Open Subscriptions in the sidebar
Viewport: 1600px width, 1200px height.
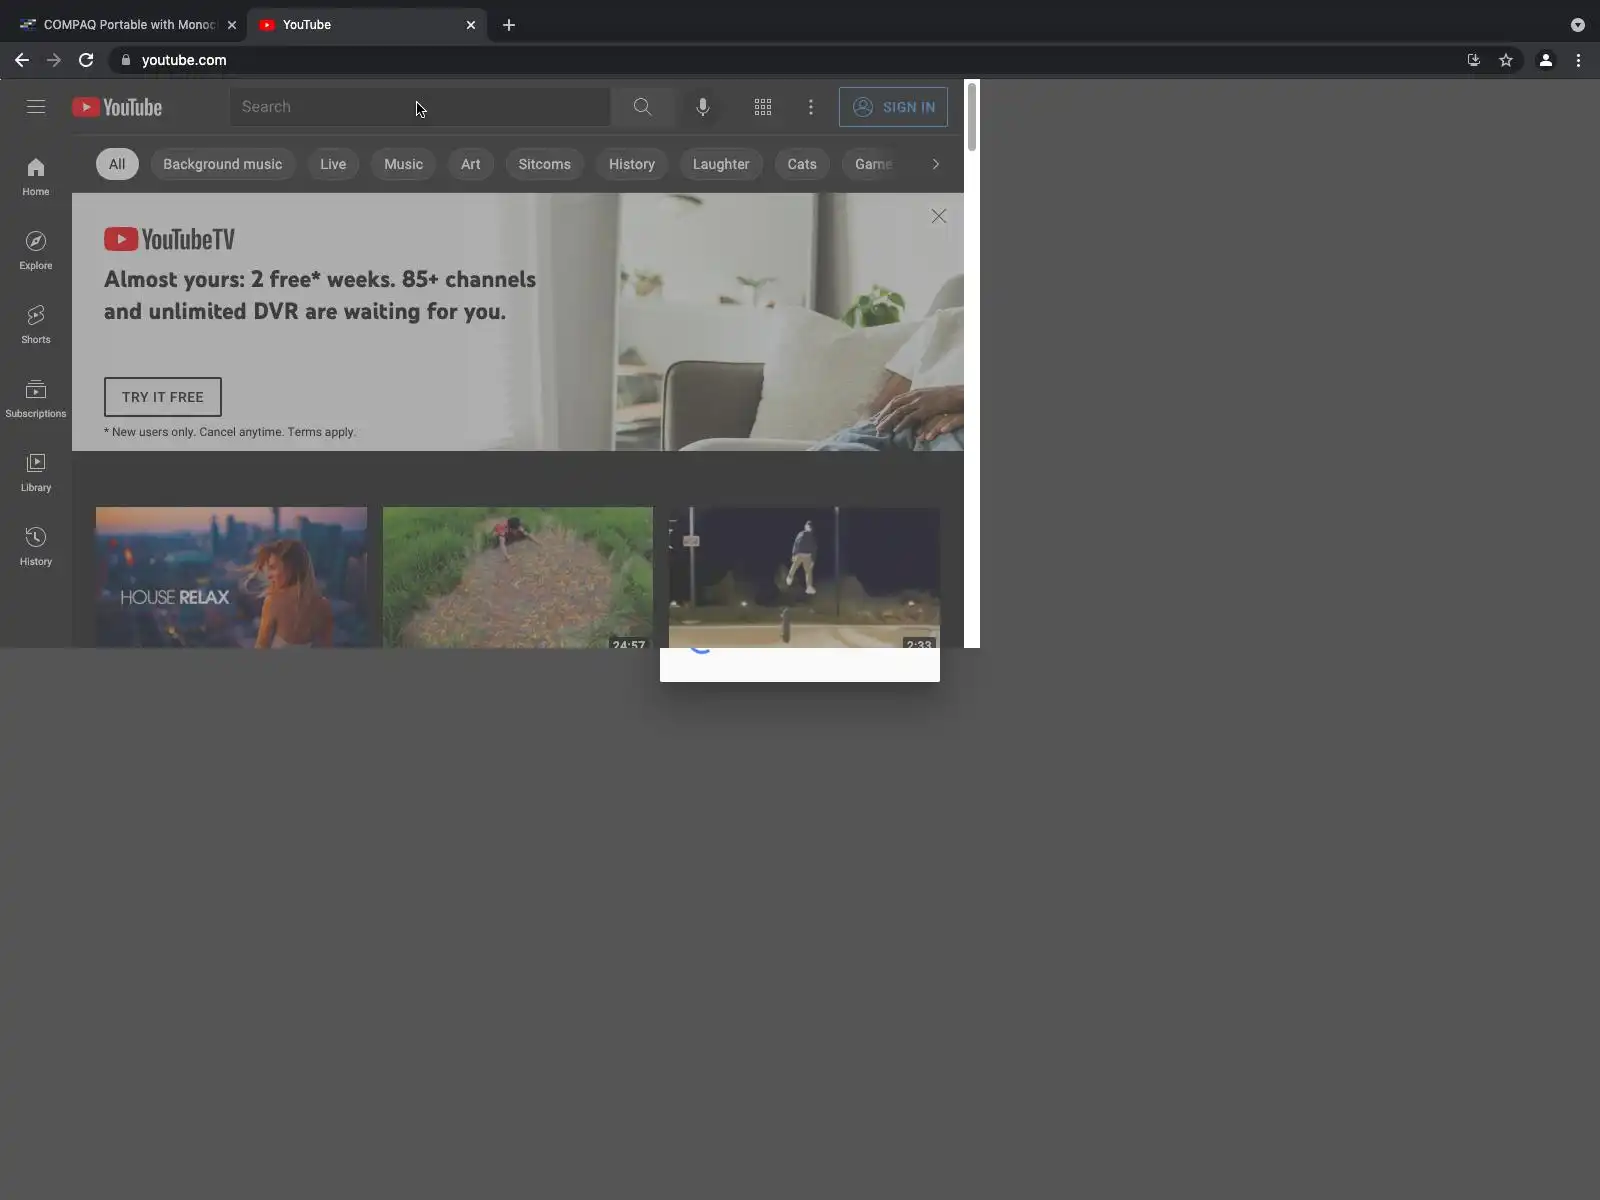tap(36, 399)
